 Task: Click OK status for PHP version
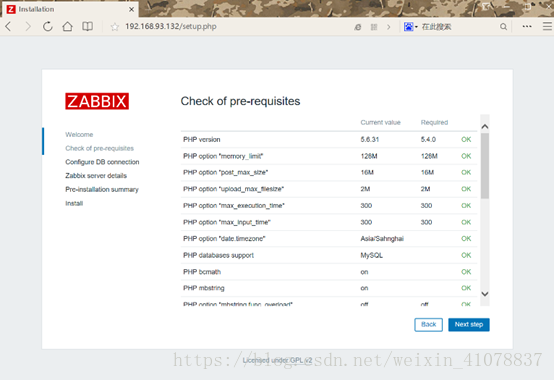click(x=466, y=139)
